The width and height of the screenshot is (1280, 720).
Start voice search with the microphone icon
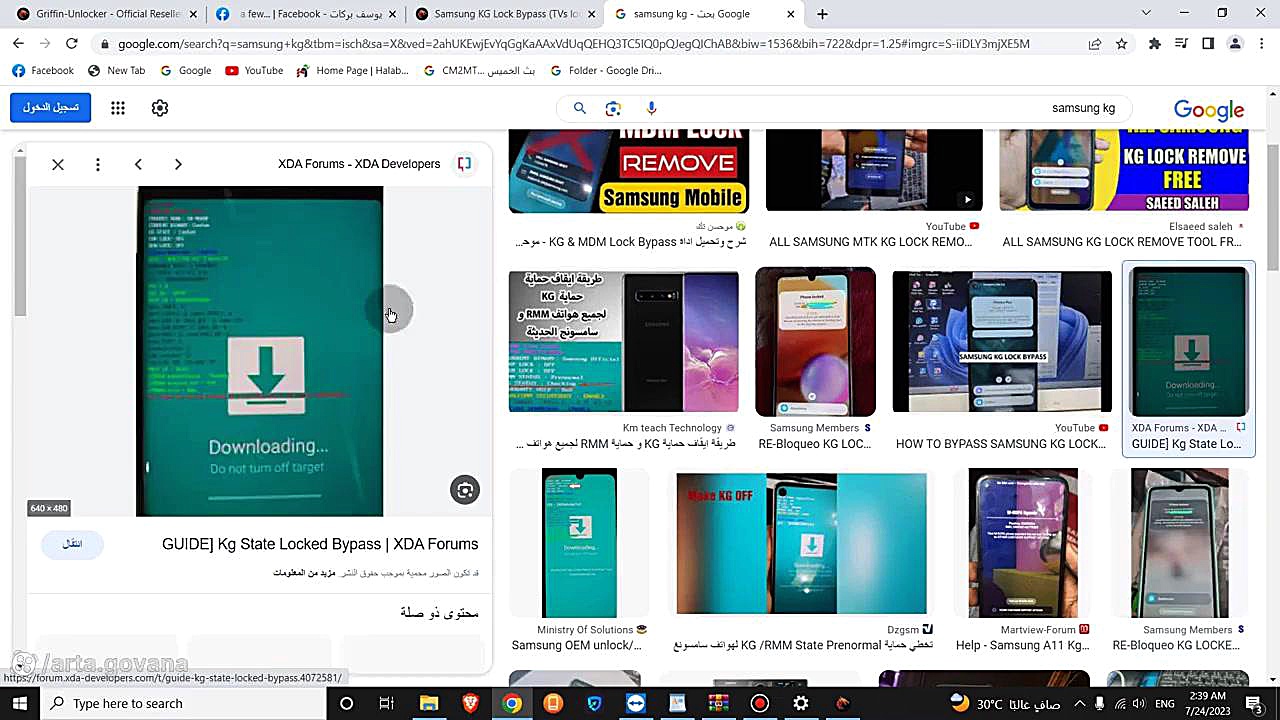tap(651, 108)
